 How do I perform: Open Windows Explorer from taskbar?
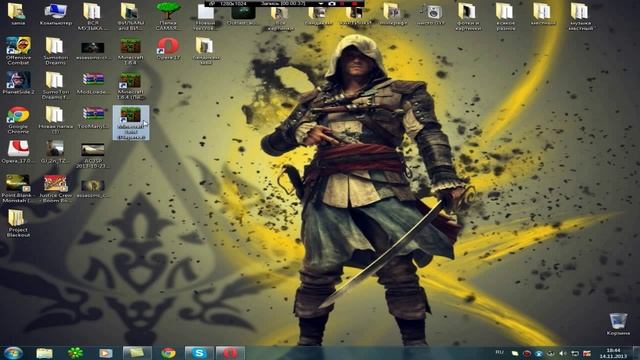coord(44,353)
